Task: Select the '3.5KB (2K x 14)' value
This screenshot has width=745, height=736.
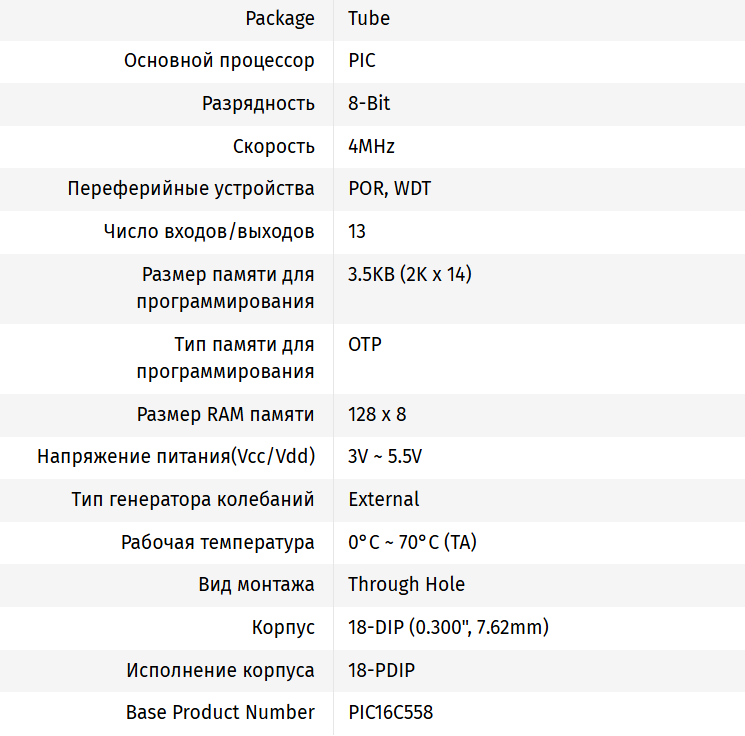Action: 410,274
